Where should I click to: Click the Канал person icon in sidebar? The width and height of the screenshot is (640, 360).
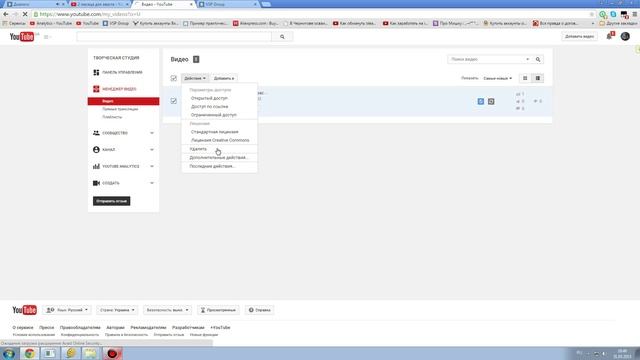tap(96, 150)
